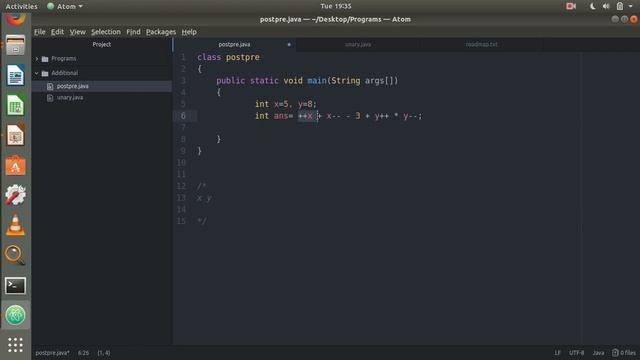Open the magnifier image viewer icon
The height and width of the screenshot is (360, 640).
tap(16, 255)
